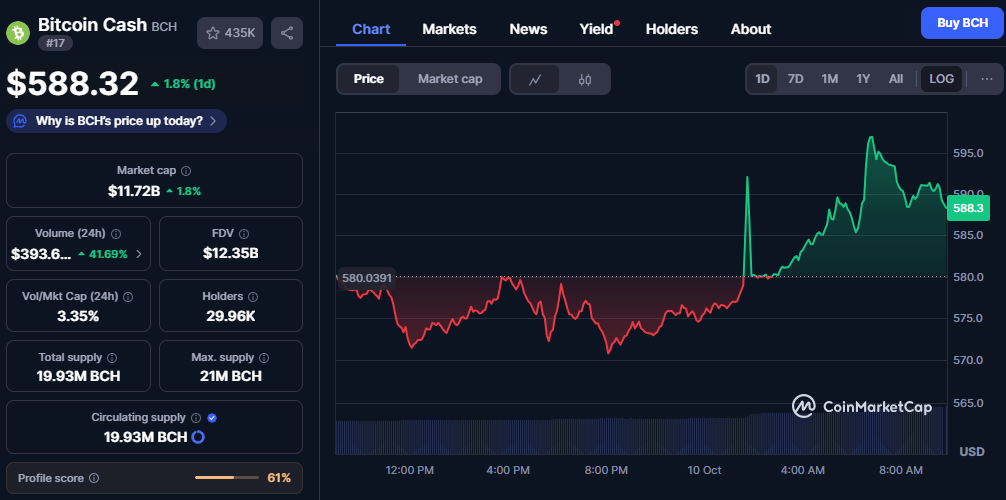Click the Market cap info icon
This screenshot has height=500, width=1006.
(186, 171)
